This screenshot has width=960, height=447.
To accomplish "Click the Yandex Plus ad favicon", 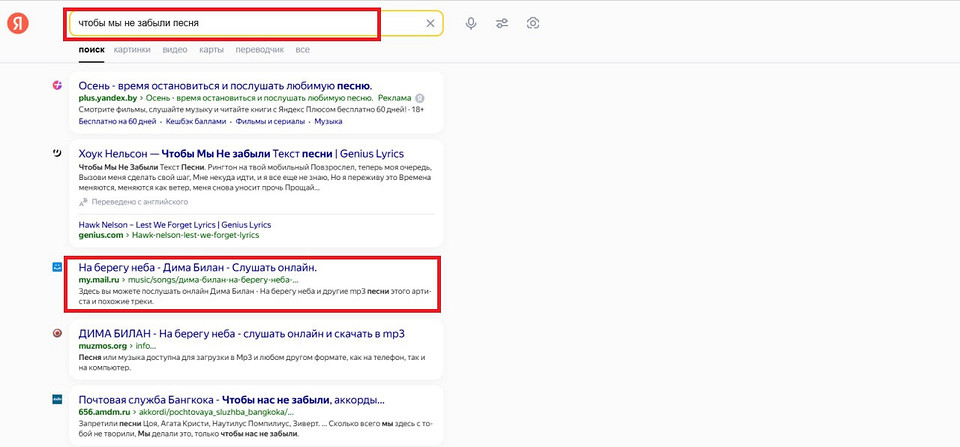I will coord(57,86).
